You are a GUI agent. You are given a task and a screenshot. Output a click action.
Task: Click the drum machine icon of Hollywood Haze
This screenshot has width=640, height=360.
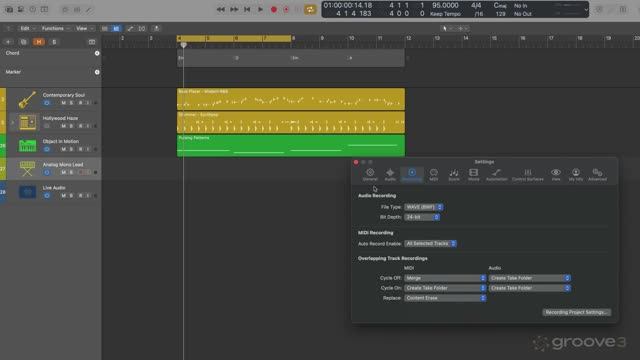pyautogui.click(x=27, y=122)
